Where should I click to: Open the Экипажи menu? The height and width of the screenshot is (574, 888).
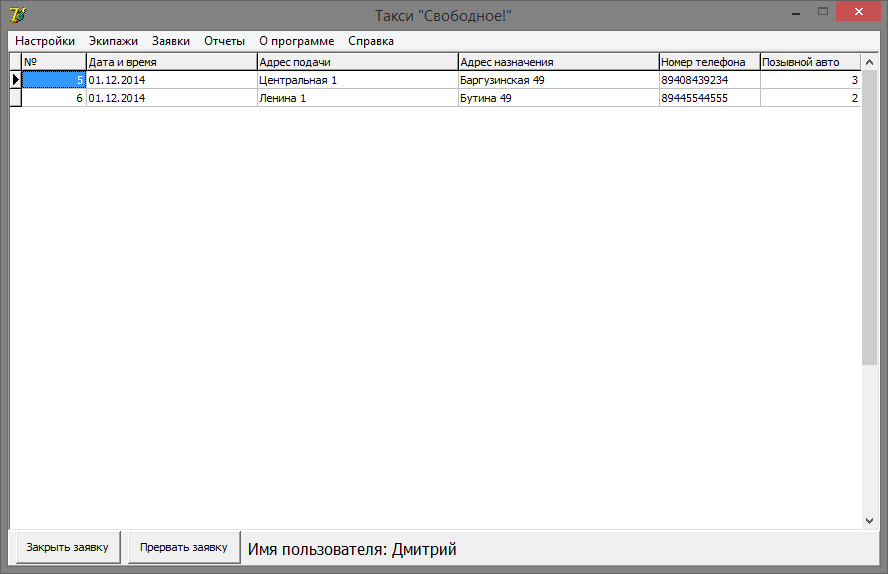113,41
